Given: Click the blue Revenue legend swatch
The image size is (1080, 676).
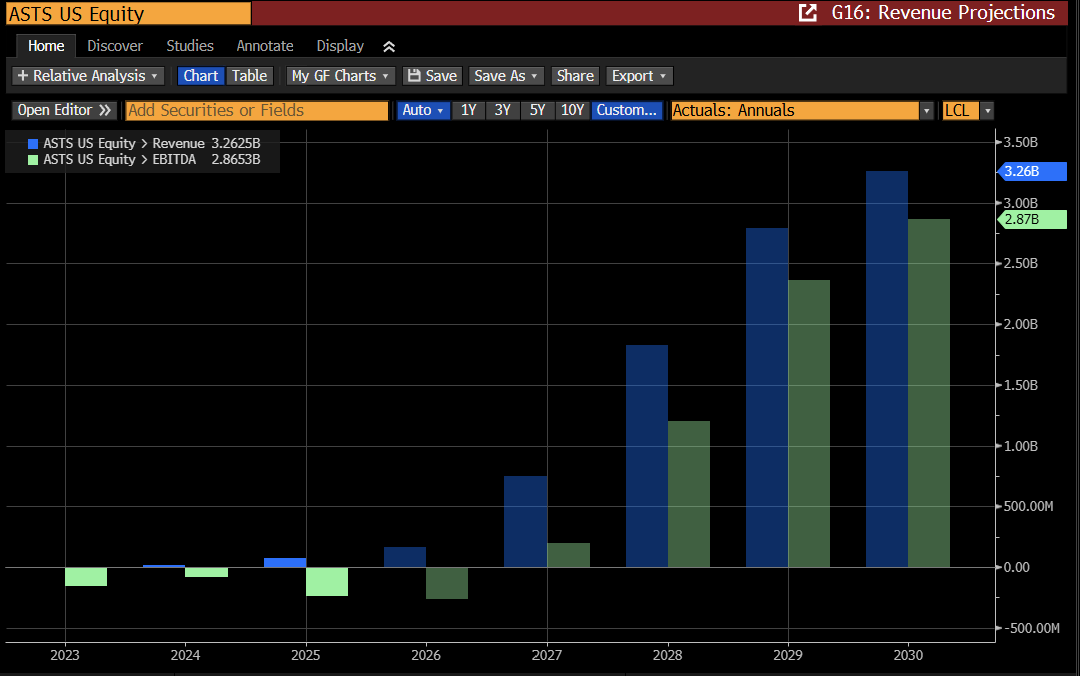Looking at the screenshot, I should [32, 144].
